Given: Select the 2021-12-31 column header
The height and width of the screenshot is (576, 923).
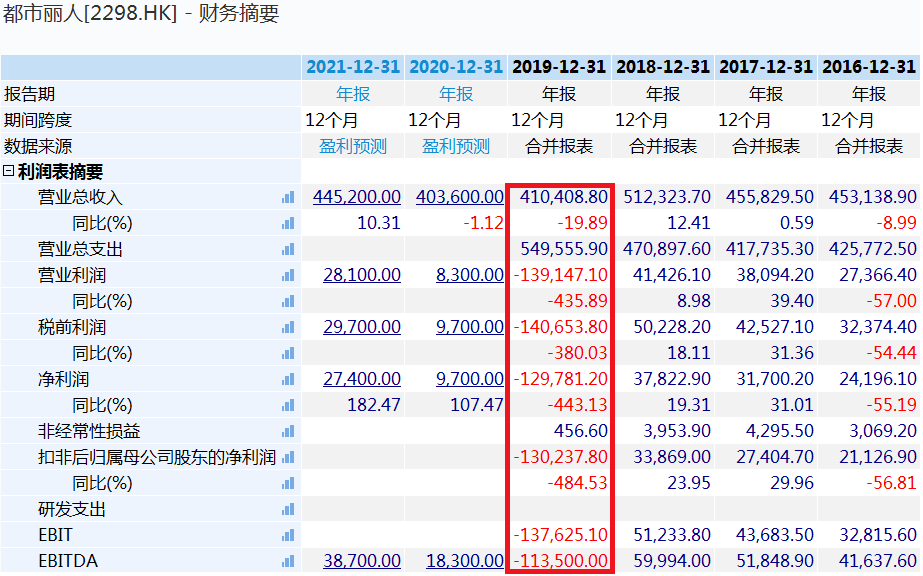Looking at the screenshot, I should tap(352, 66).
